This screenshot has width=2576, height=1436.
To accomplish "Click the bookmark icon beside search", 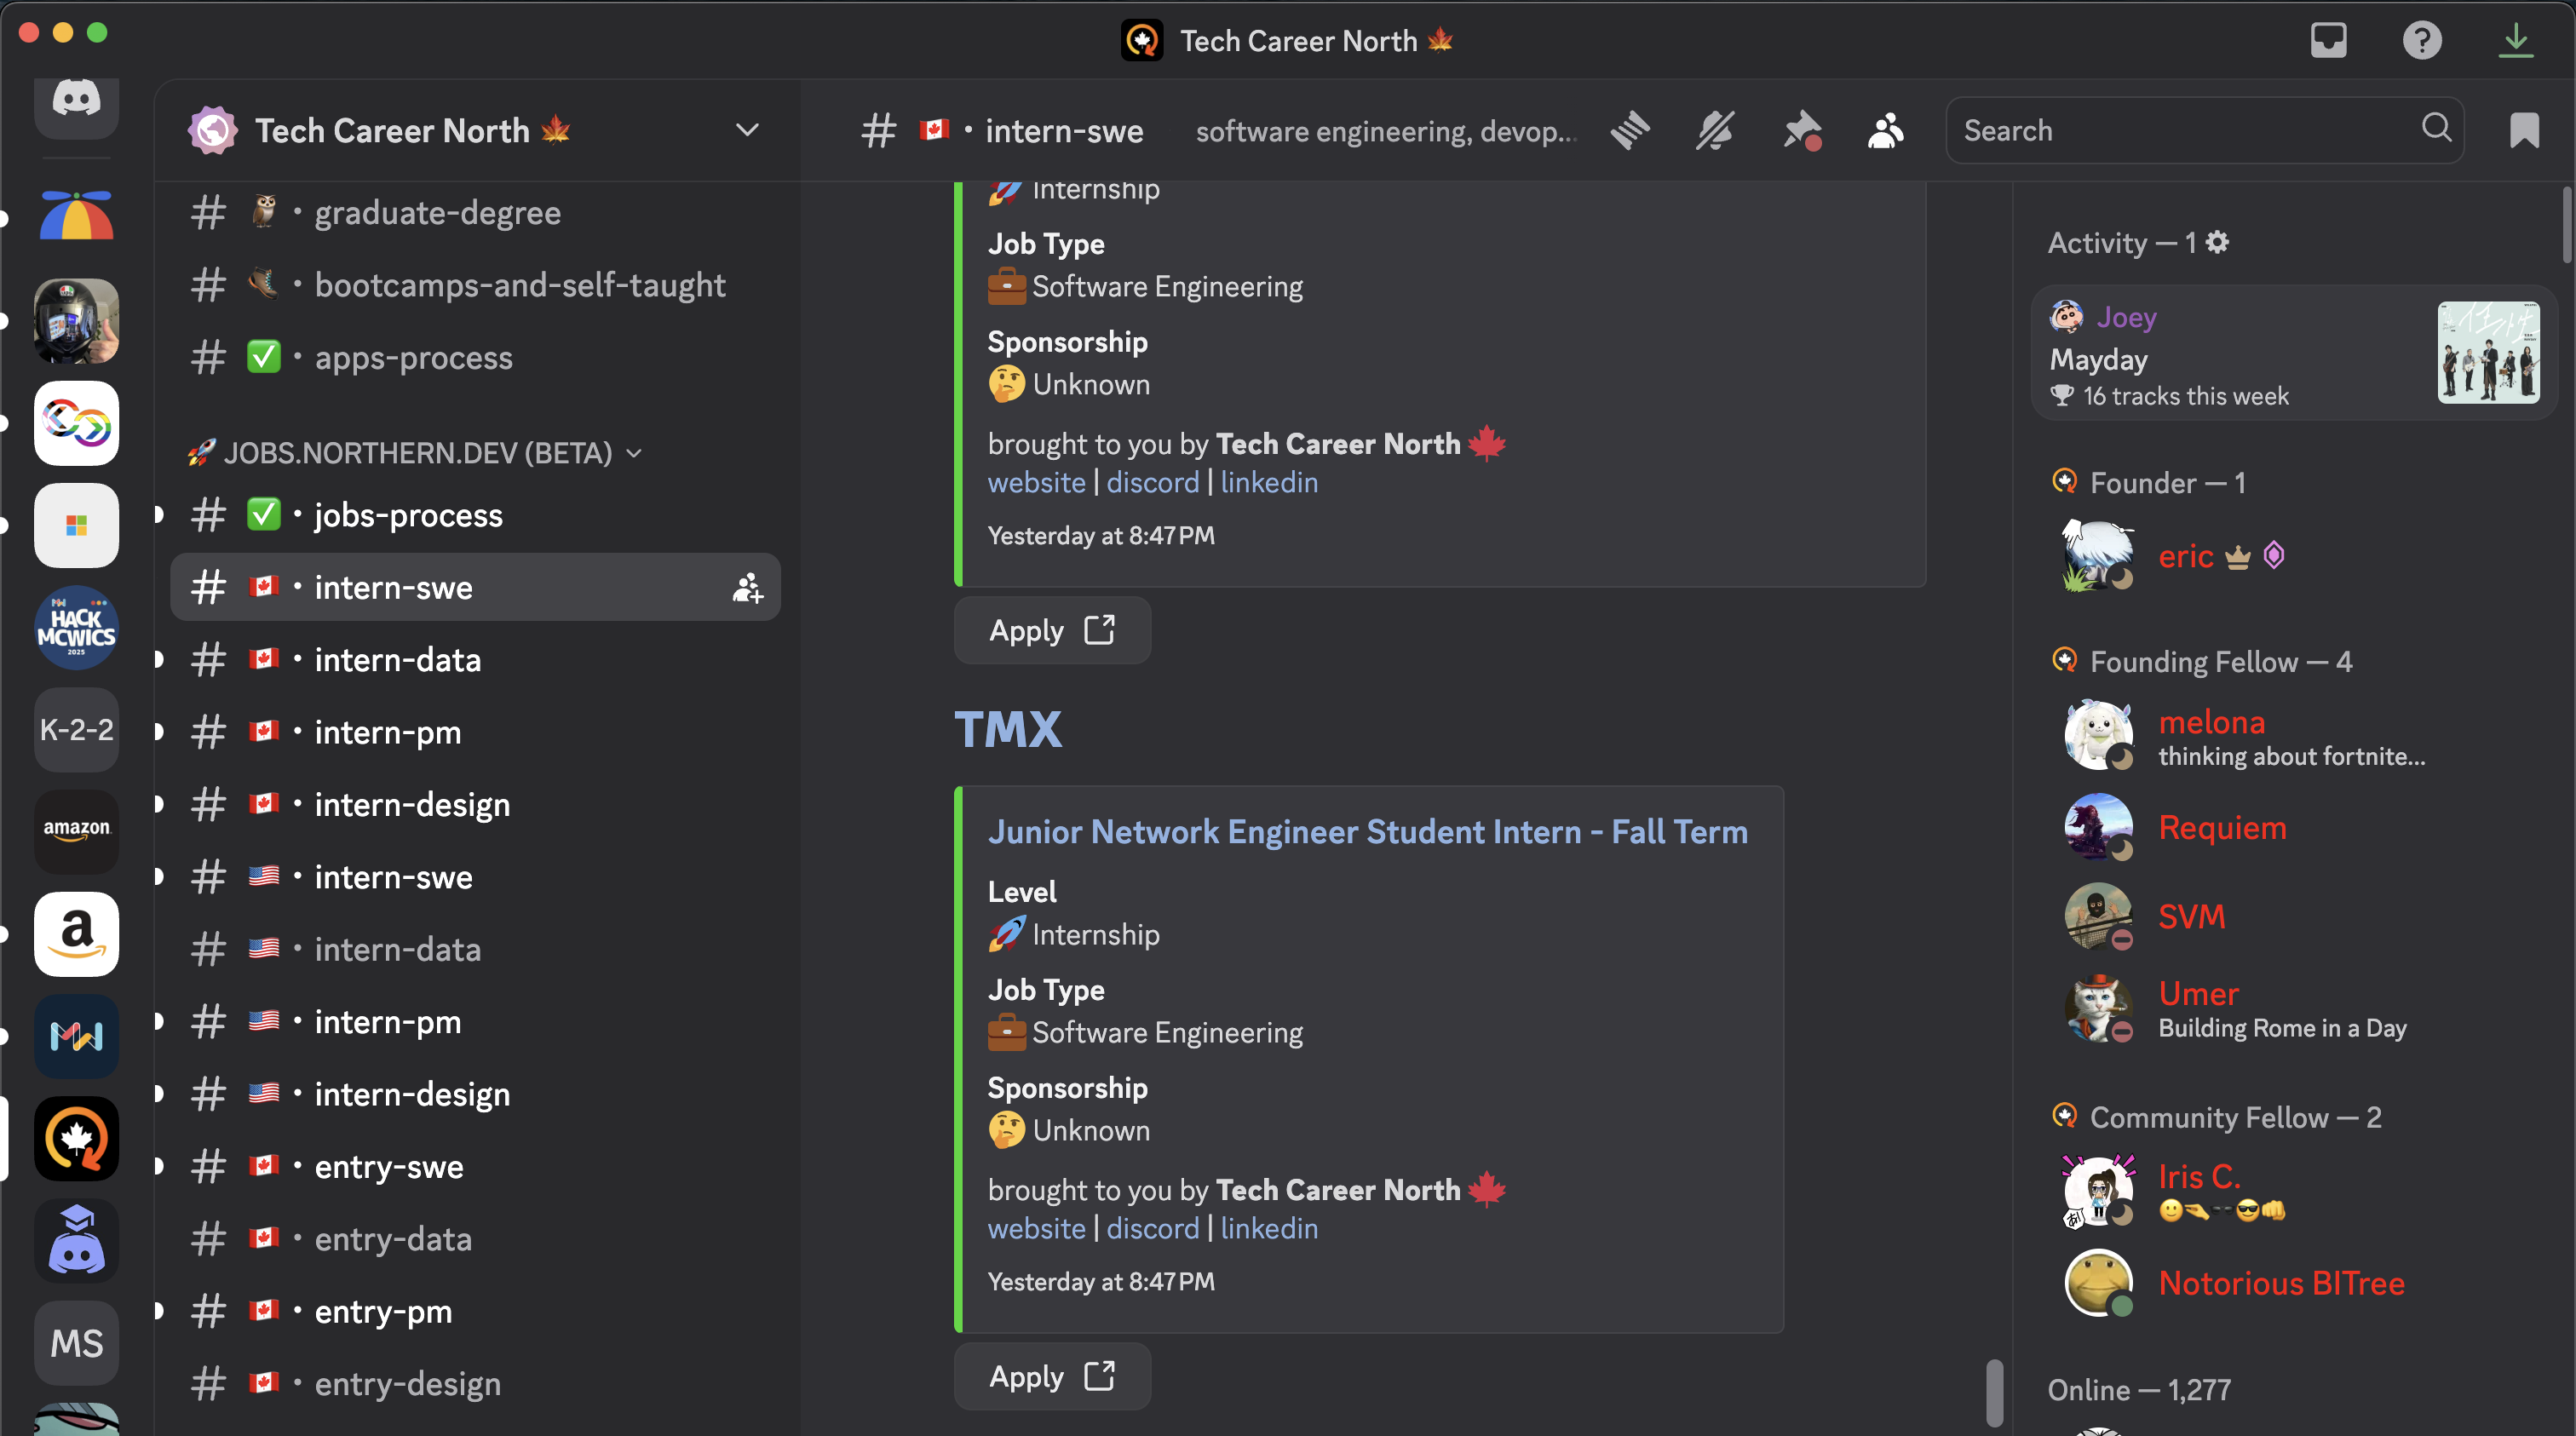I will point(2524,131).
